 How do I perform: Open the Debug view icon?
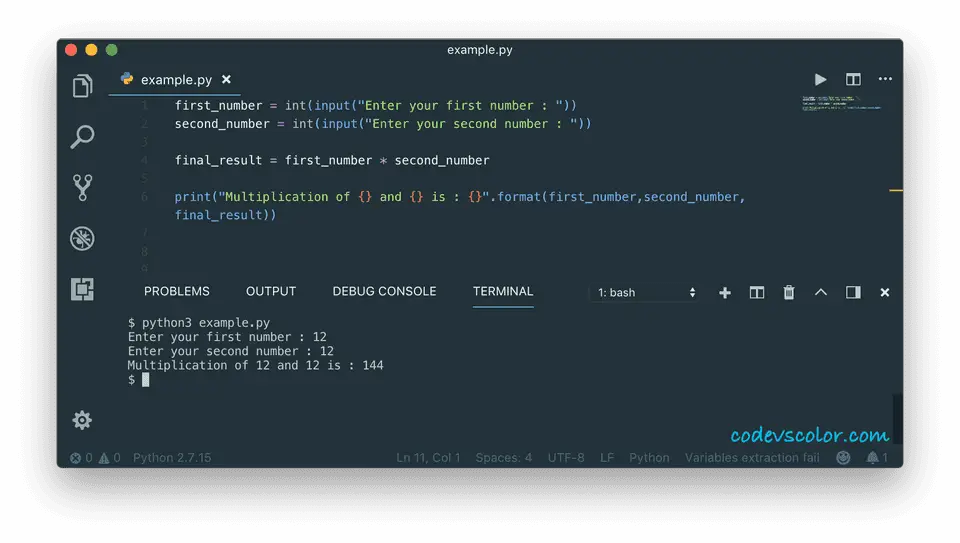[x=83, y=238]
